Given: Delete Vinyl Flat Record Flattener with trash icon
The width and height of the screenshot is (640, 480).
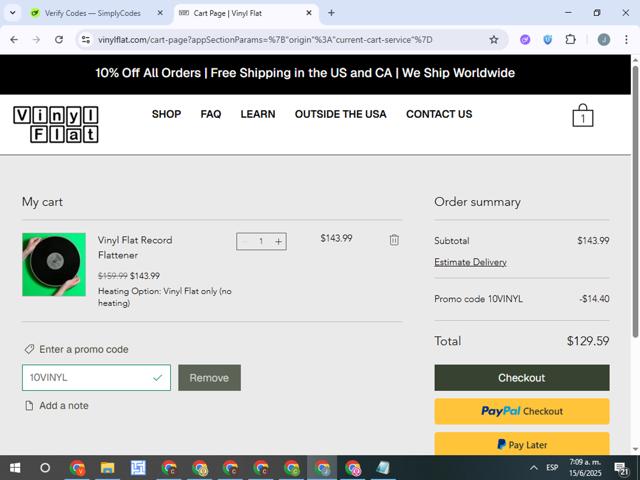Looking at the screenshot, I should (x=394, y=240).
